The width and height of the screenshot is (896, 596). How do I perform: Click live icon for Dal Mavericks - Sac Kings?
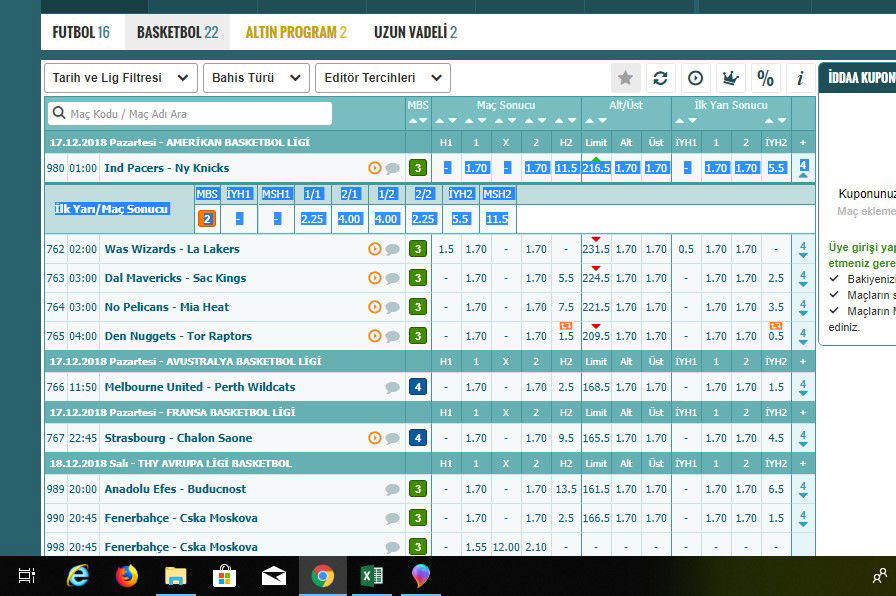tap(374, 278)
